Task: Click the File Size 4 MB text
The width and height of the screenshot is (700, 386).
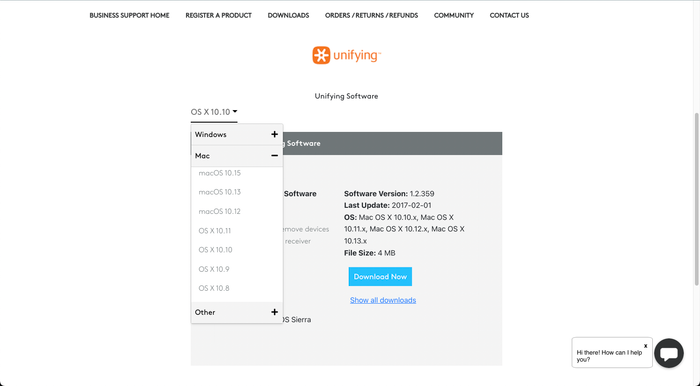Action: (x=370, y=253)
